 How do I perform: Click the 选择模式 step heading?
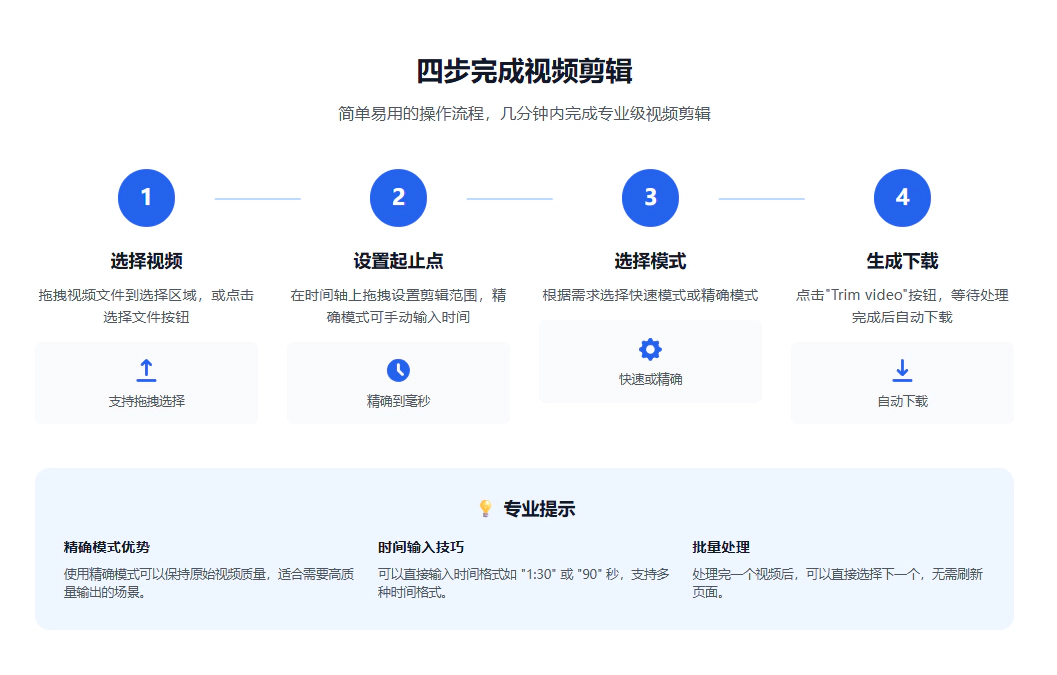click(x=650, y=261)
